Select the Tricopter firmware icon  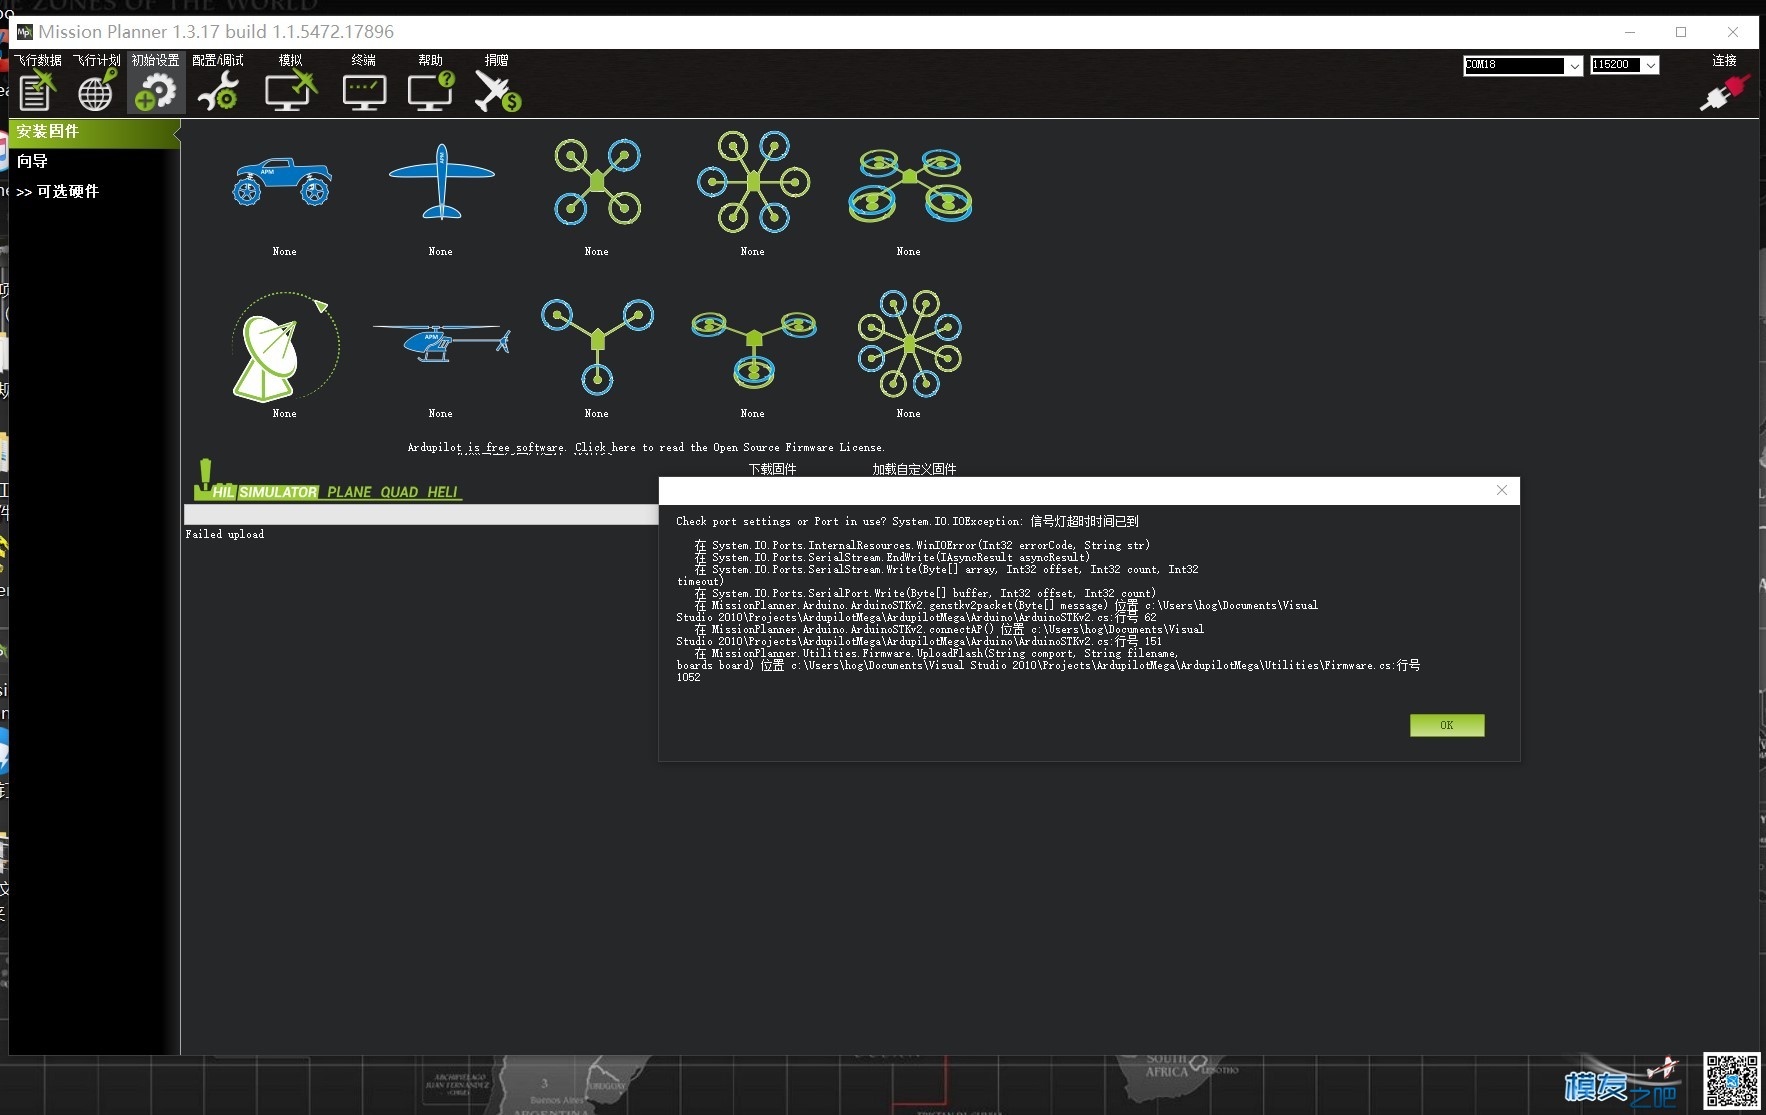597,345
